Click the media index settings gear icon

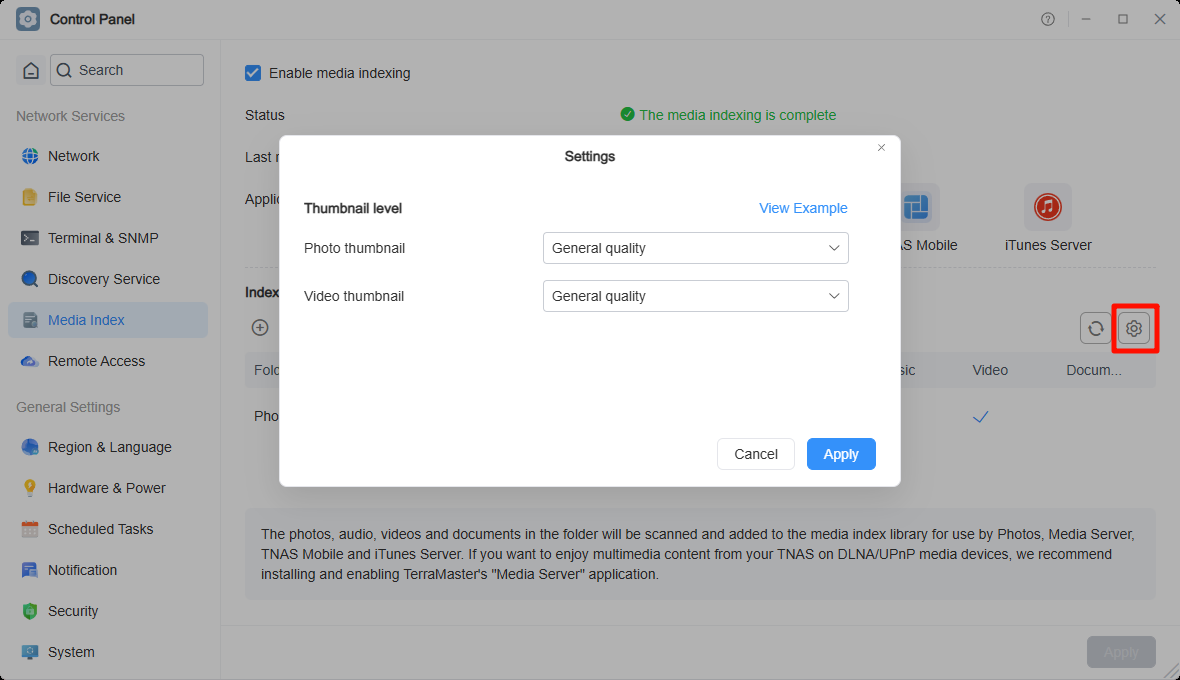tap(1134, 328)
